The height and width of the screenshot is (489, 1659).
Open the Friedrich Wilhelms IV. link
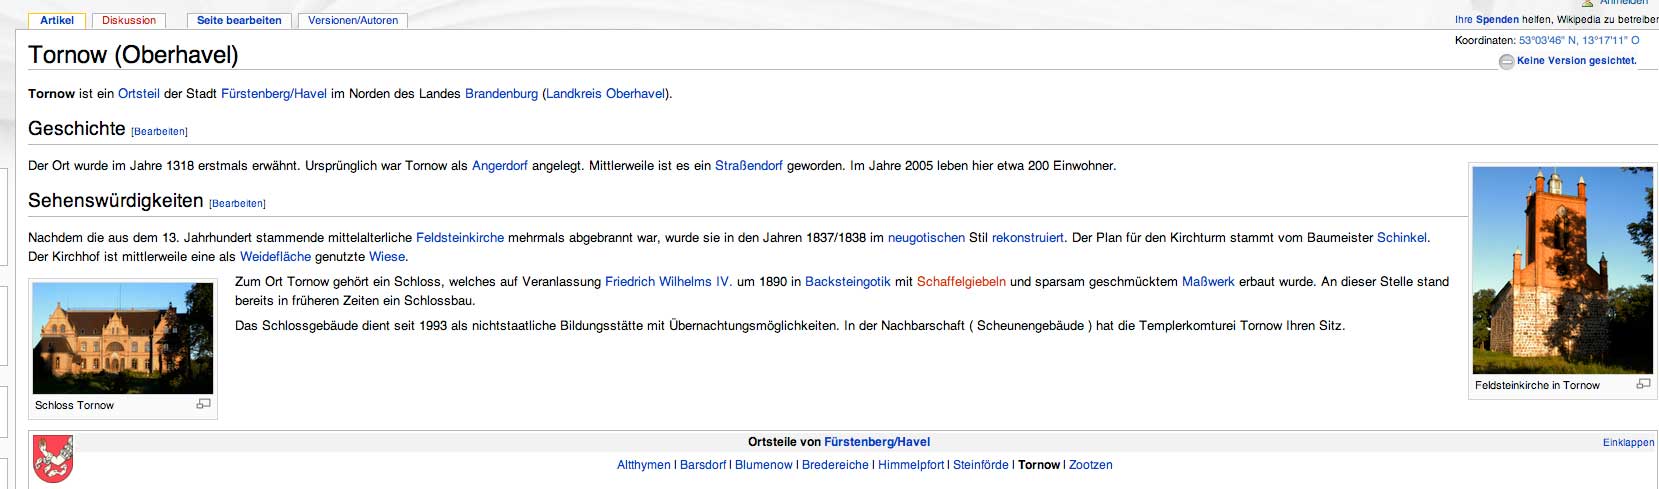point(668,282)
